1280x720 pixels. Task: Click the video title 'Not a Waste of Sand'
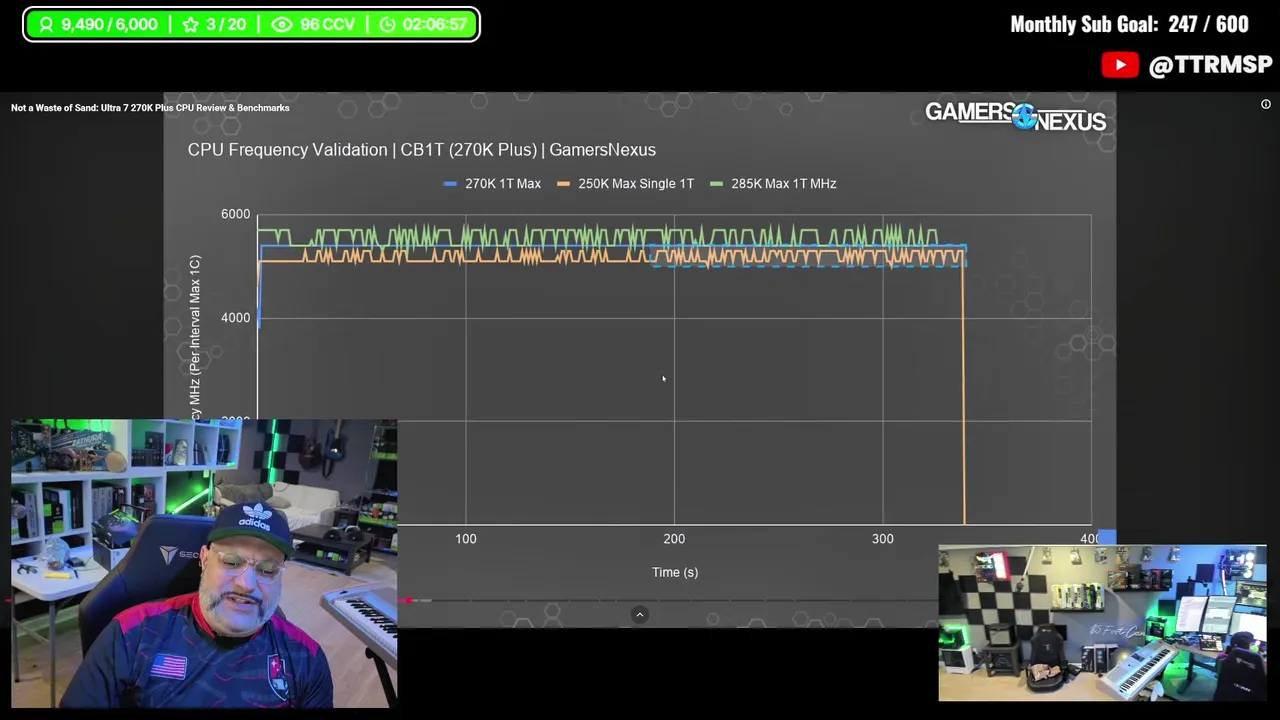(x=150, y=108)
